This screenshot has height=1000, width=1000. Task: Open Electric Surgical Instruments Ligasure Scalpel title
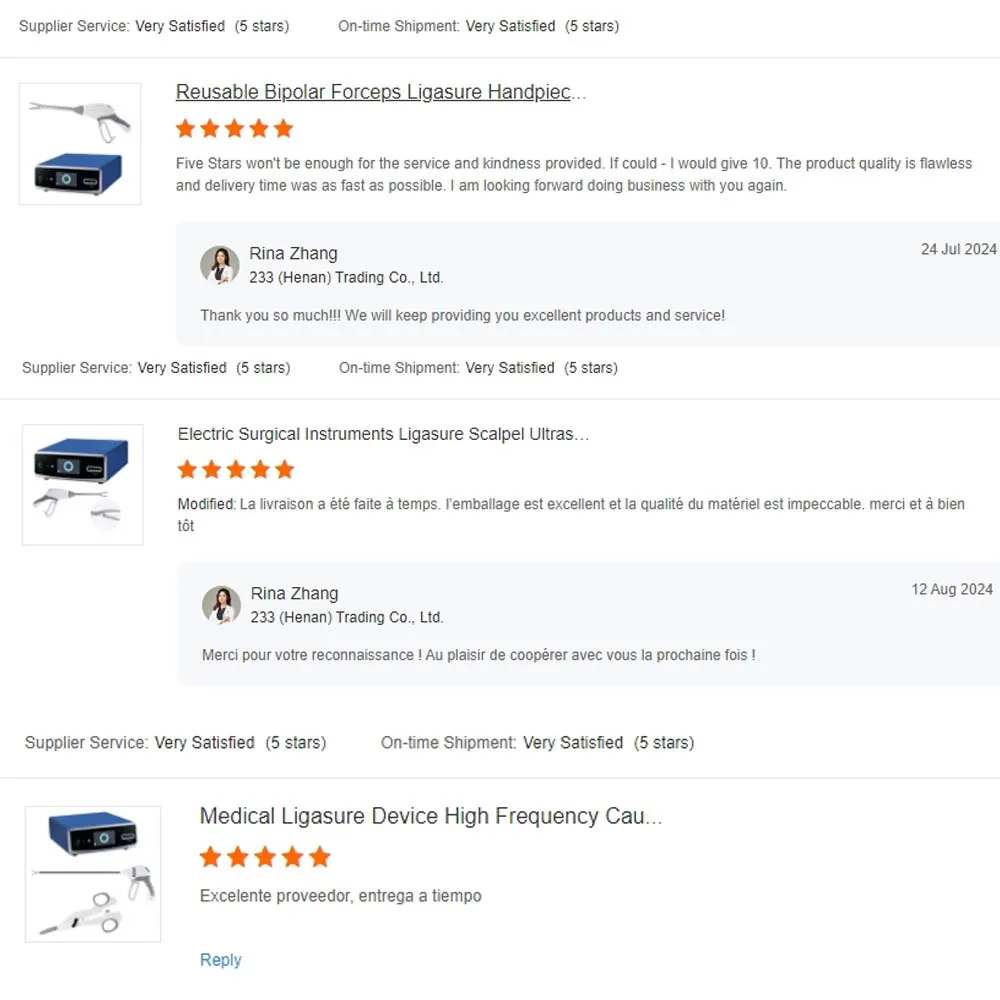click(383, 434)
